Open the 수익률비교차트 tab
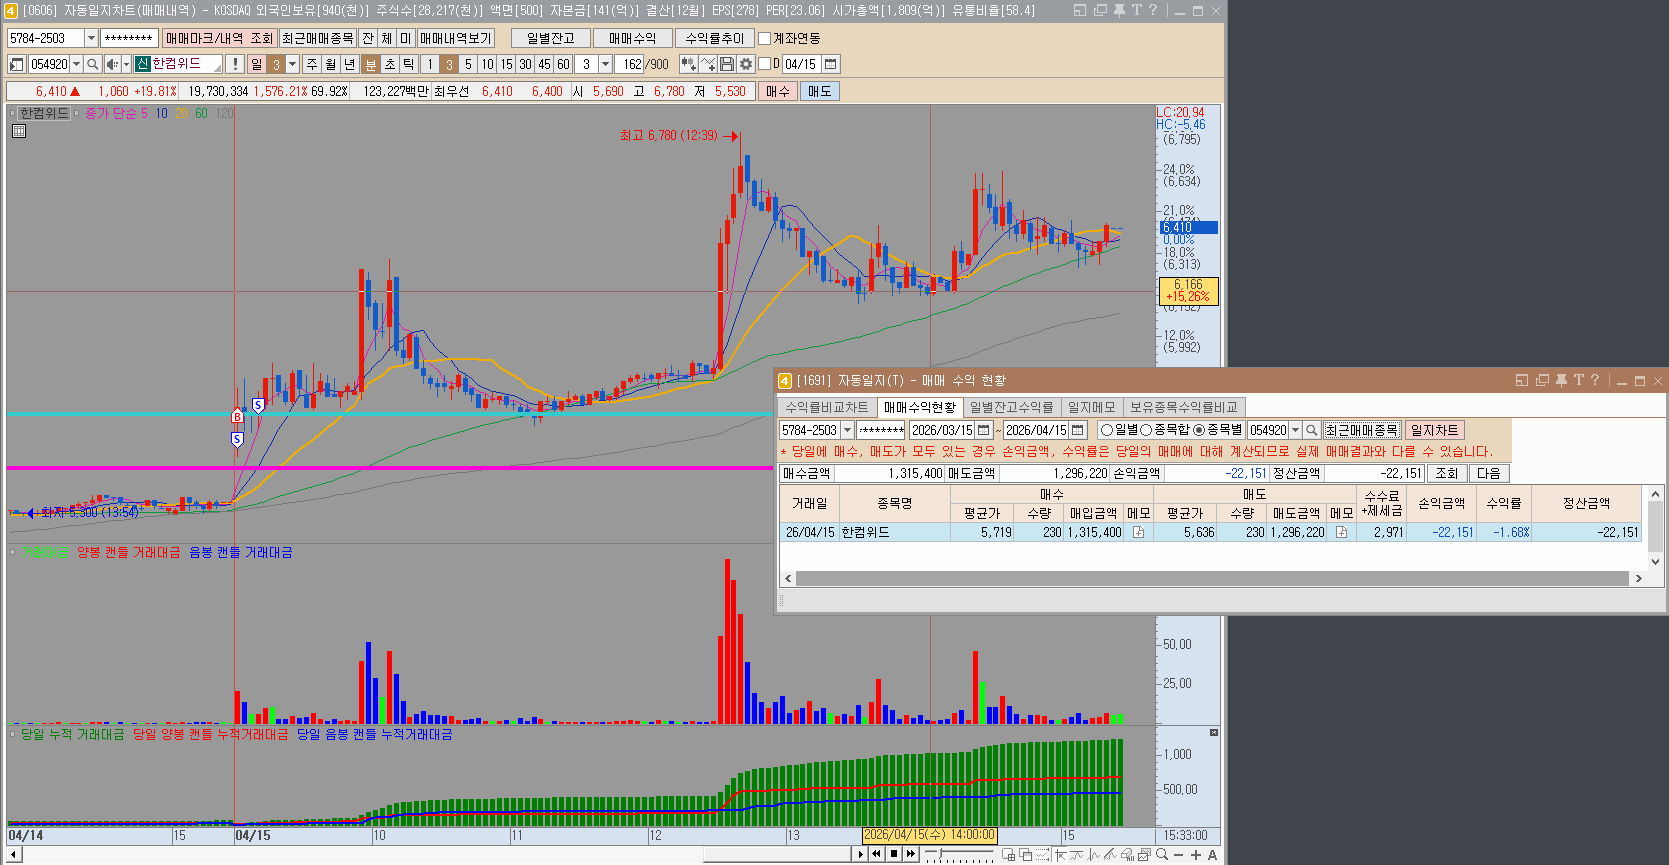 click(827, 407)
